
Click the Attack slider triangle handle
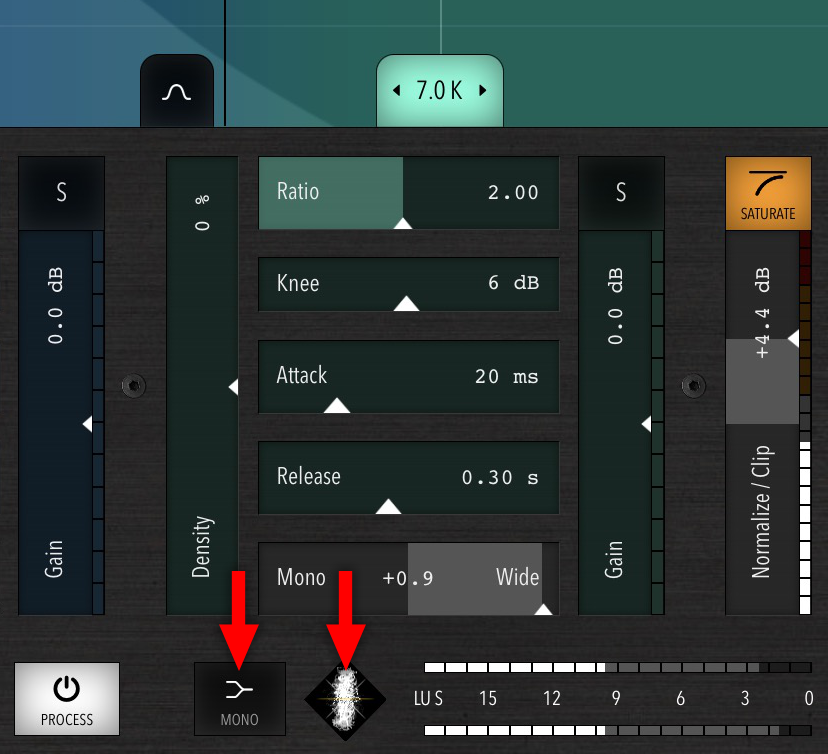tap(337, 406)
